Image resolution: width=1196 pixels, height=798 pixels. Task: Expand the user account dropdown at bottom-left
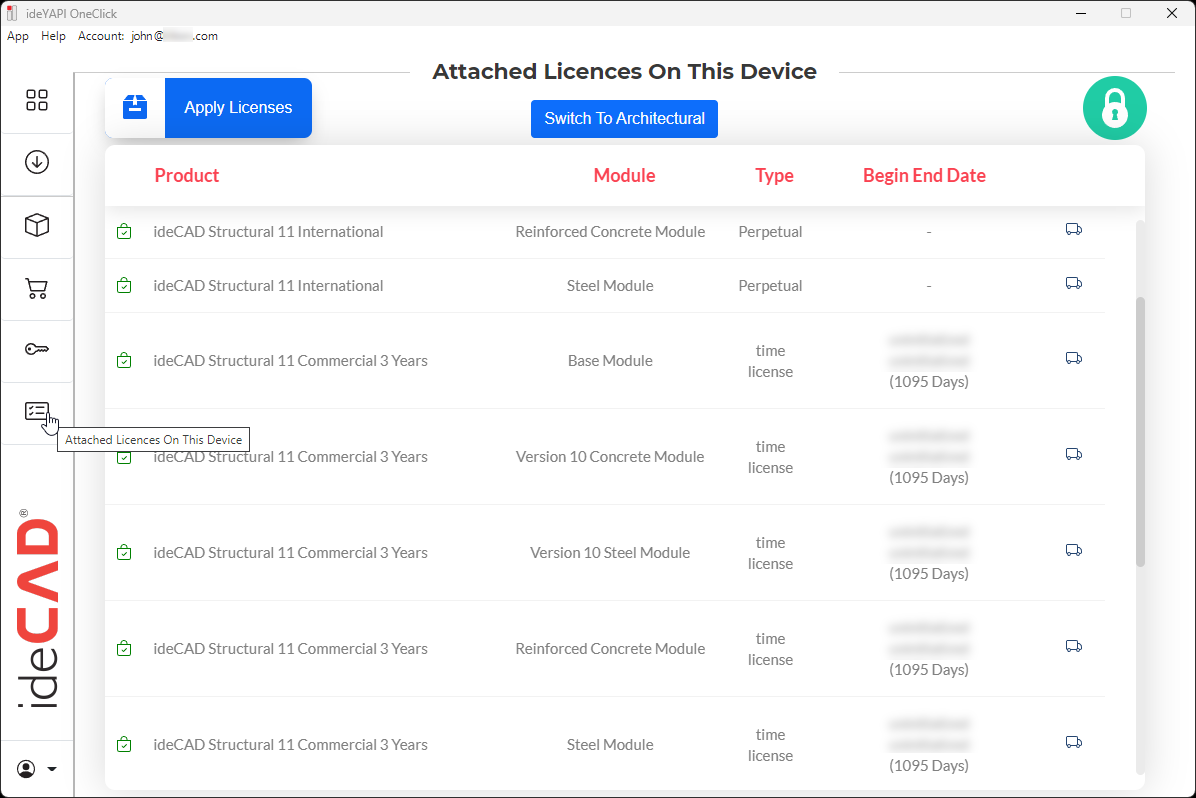[37, 769]
